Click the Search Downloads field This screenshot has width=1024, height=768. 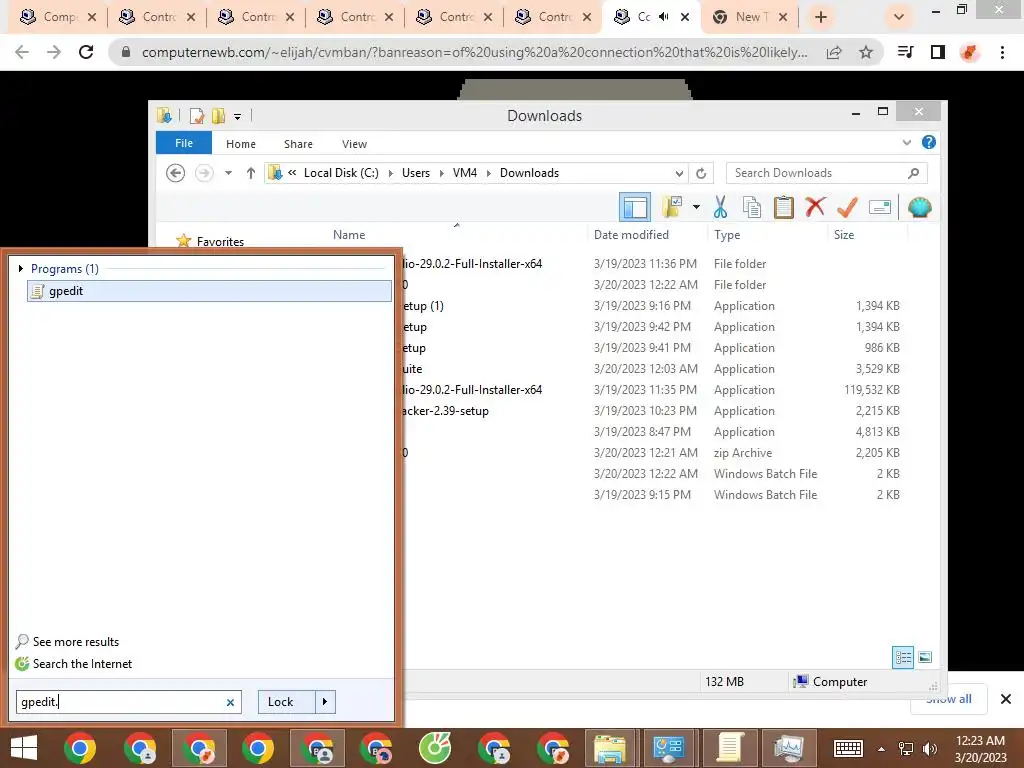(826, 173)
